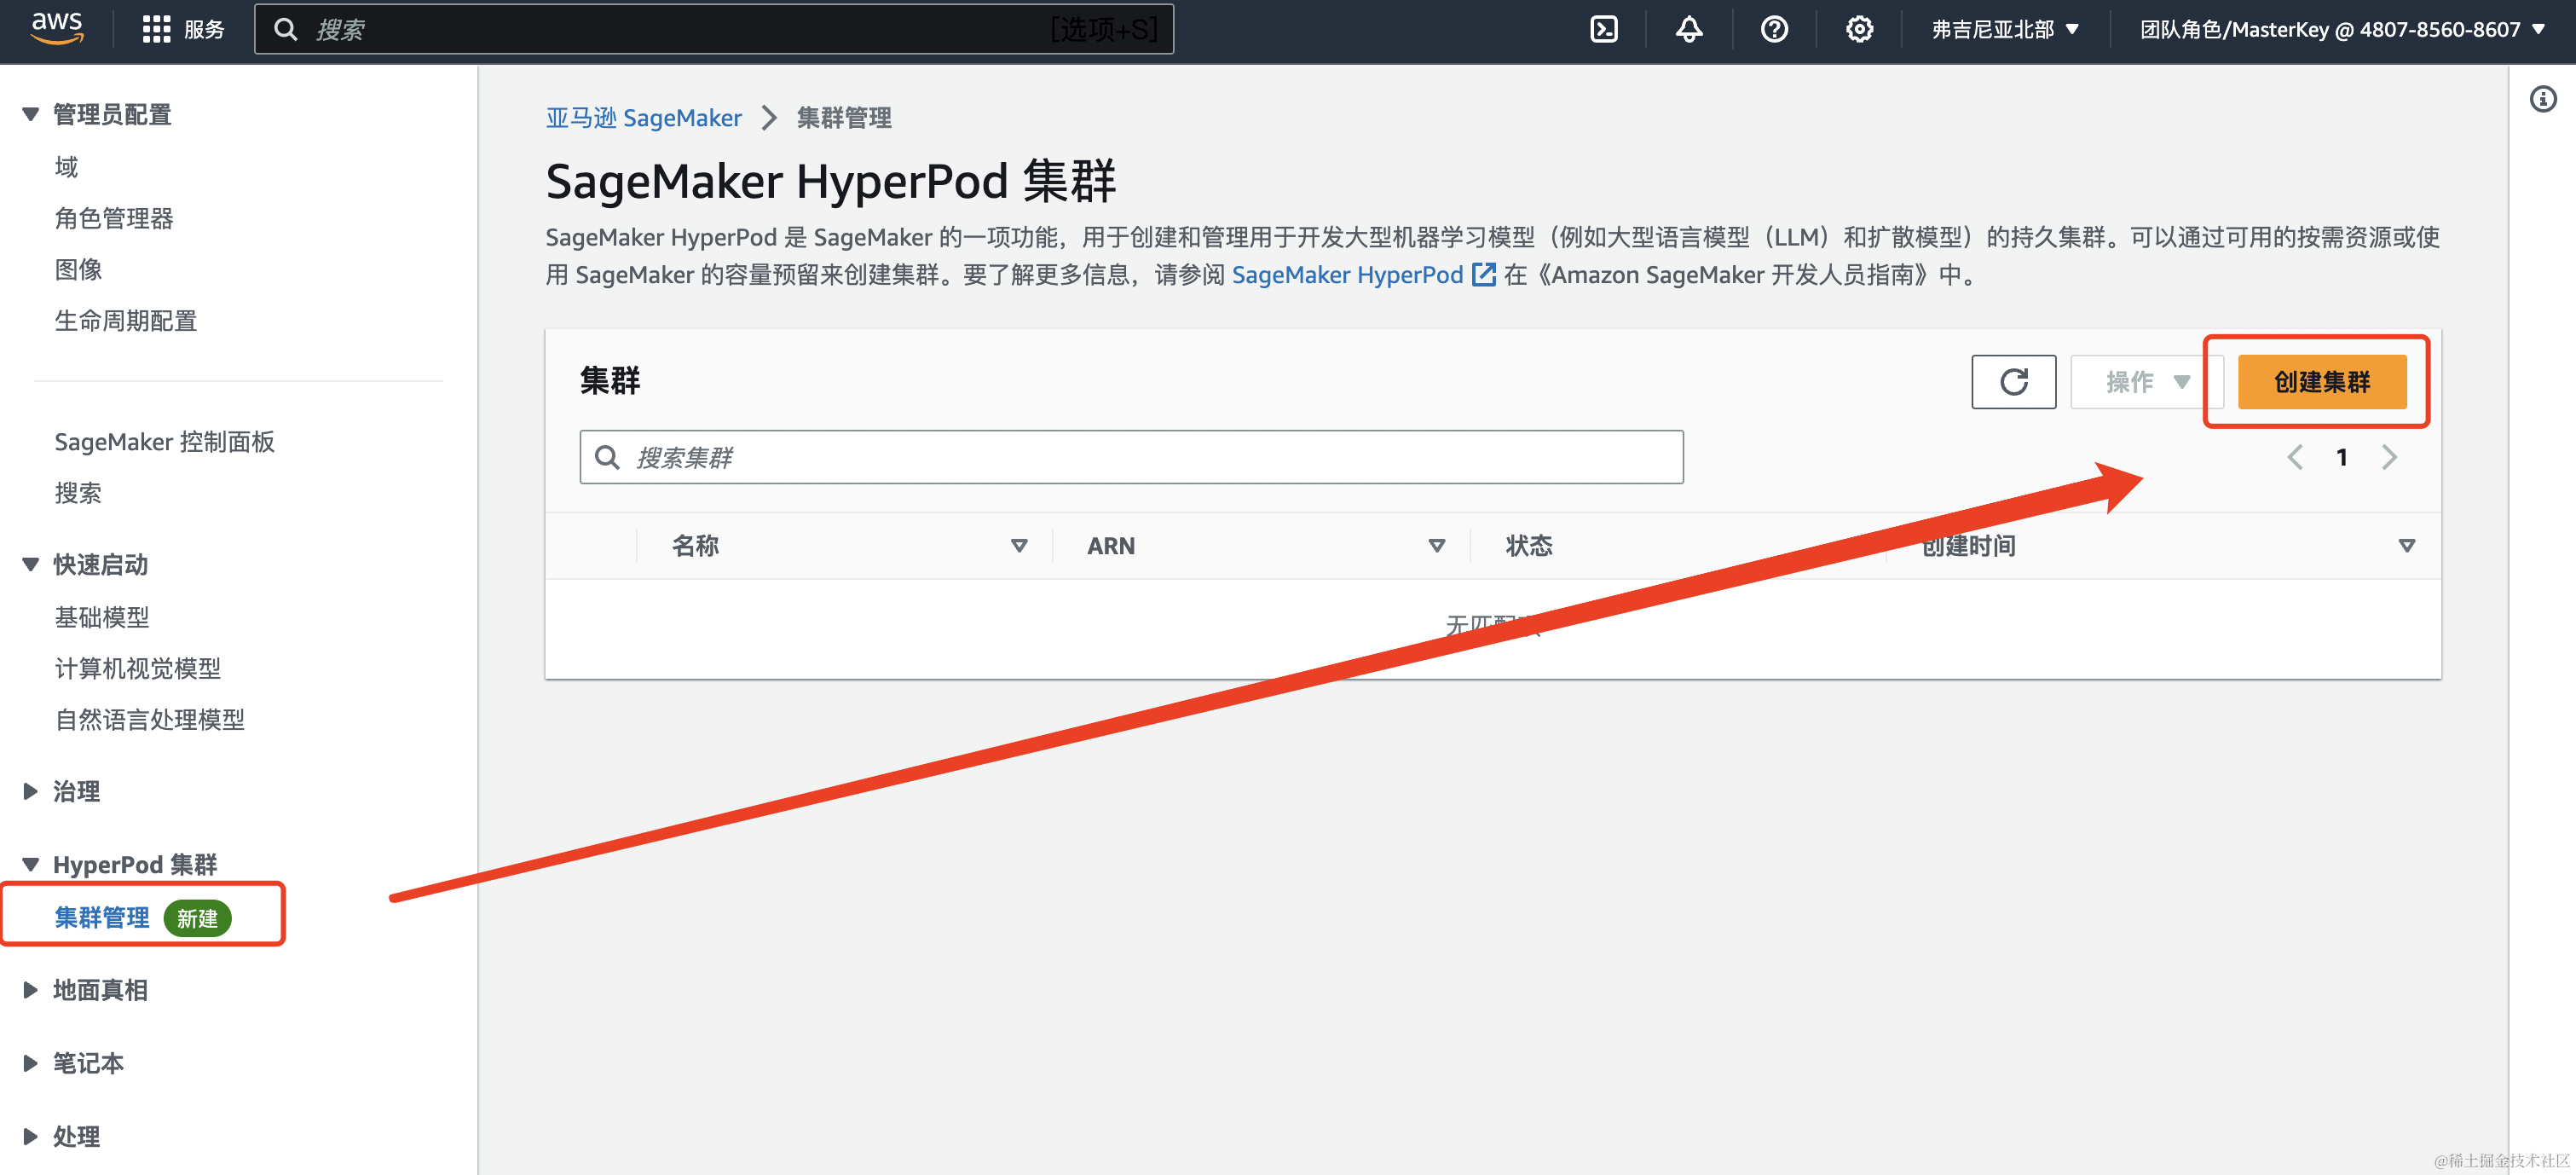Sort by 名称 column arrow
The height and width of the screenshot is (1175, 2576).
click(1019, 546)
